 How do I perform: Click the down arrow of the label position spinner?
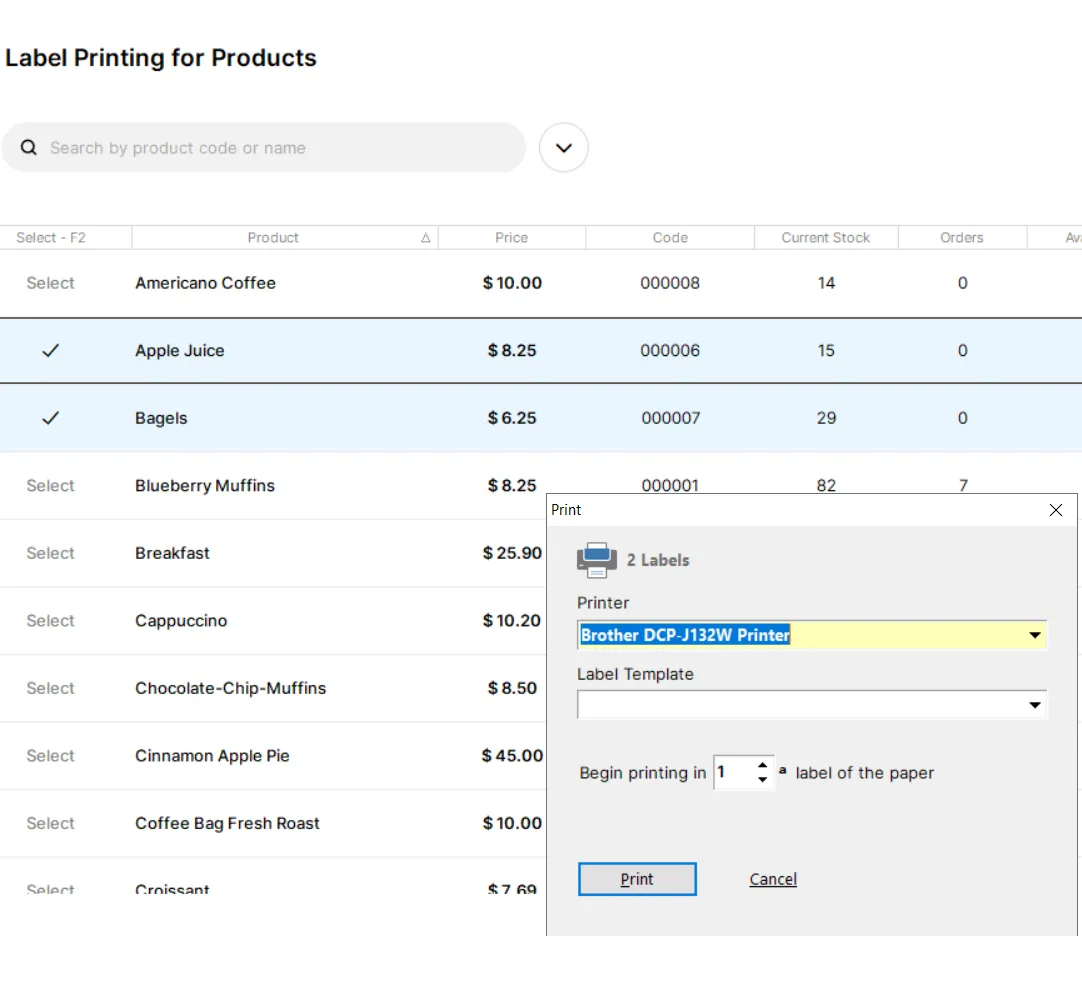click(x=762, y=778)
